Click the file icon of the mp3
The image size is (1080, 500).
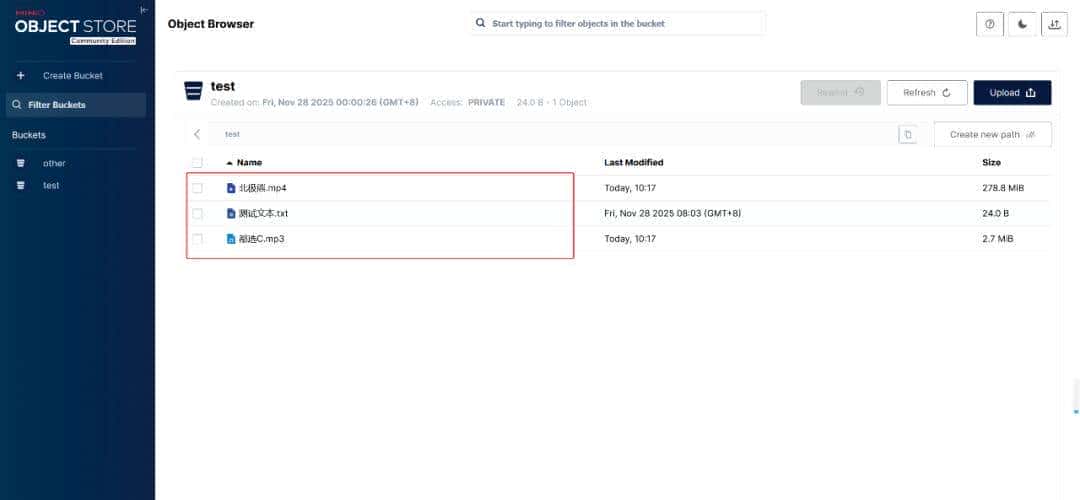click(231, 239)
